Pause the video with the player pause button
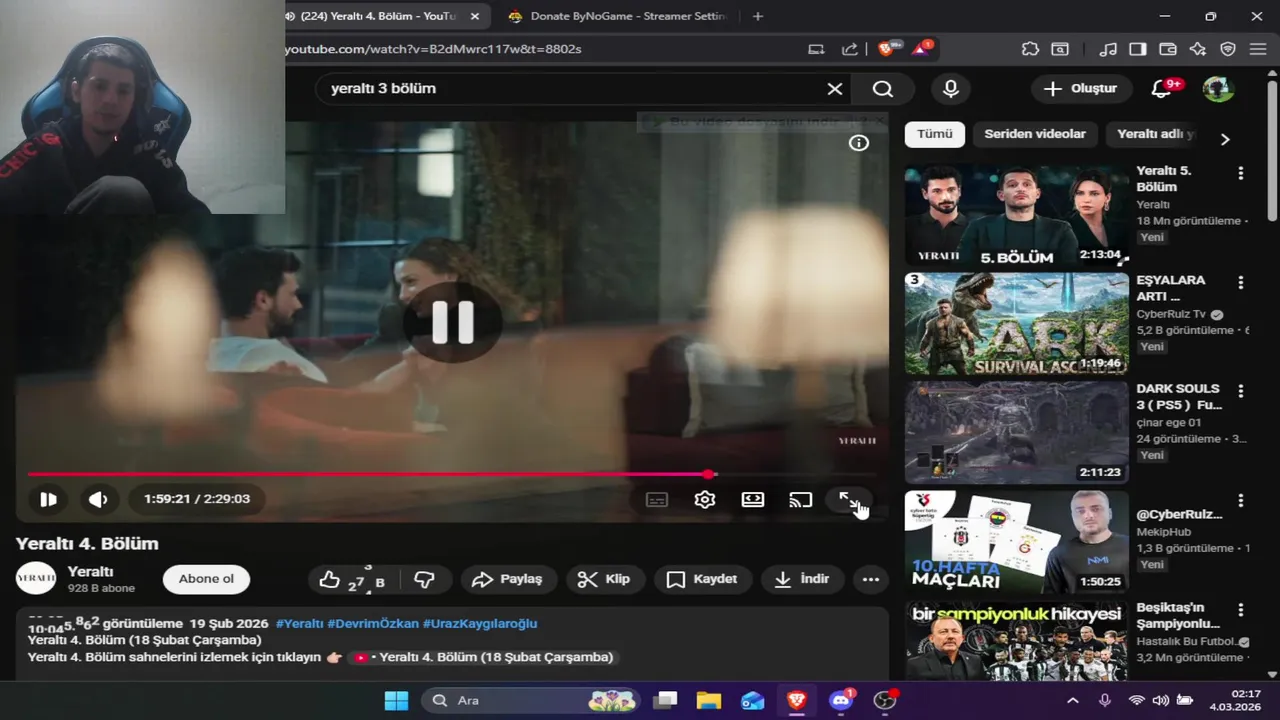Viewport: 1280px width, 720px height. tap(48, 499)
